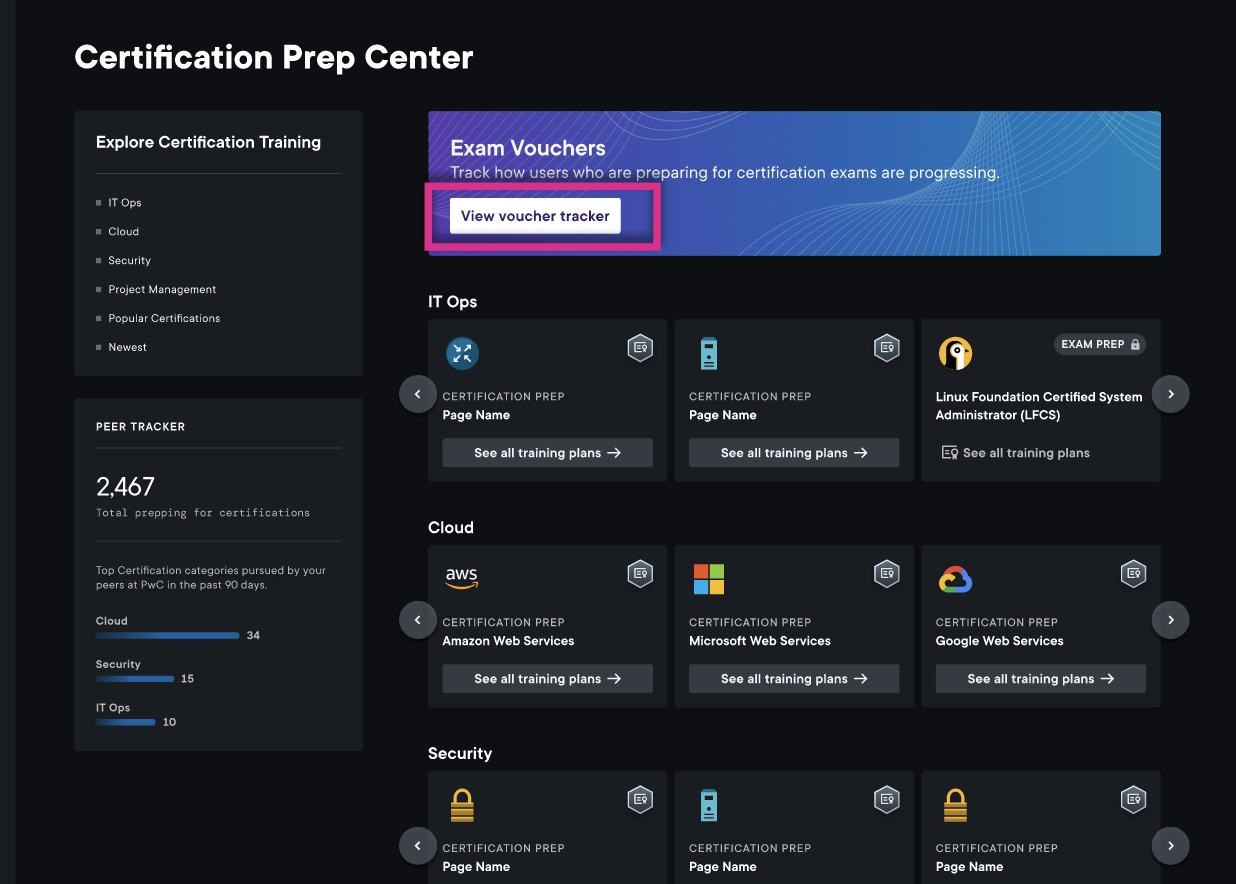Click the 2,467 total prepping count
The image size is (1236, 884).
point(125,487)
